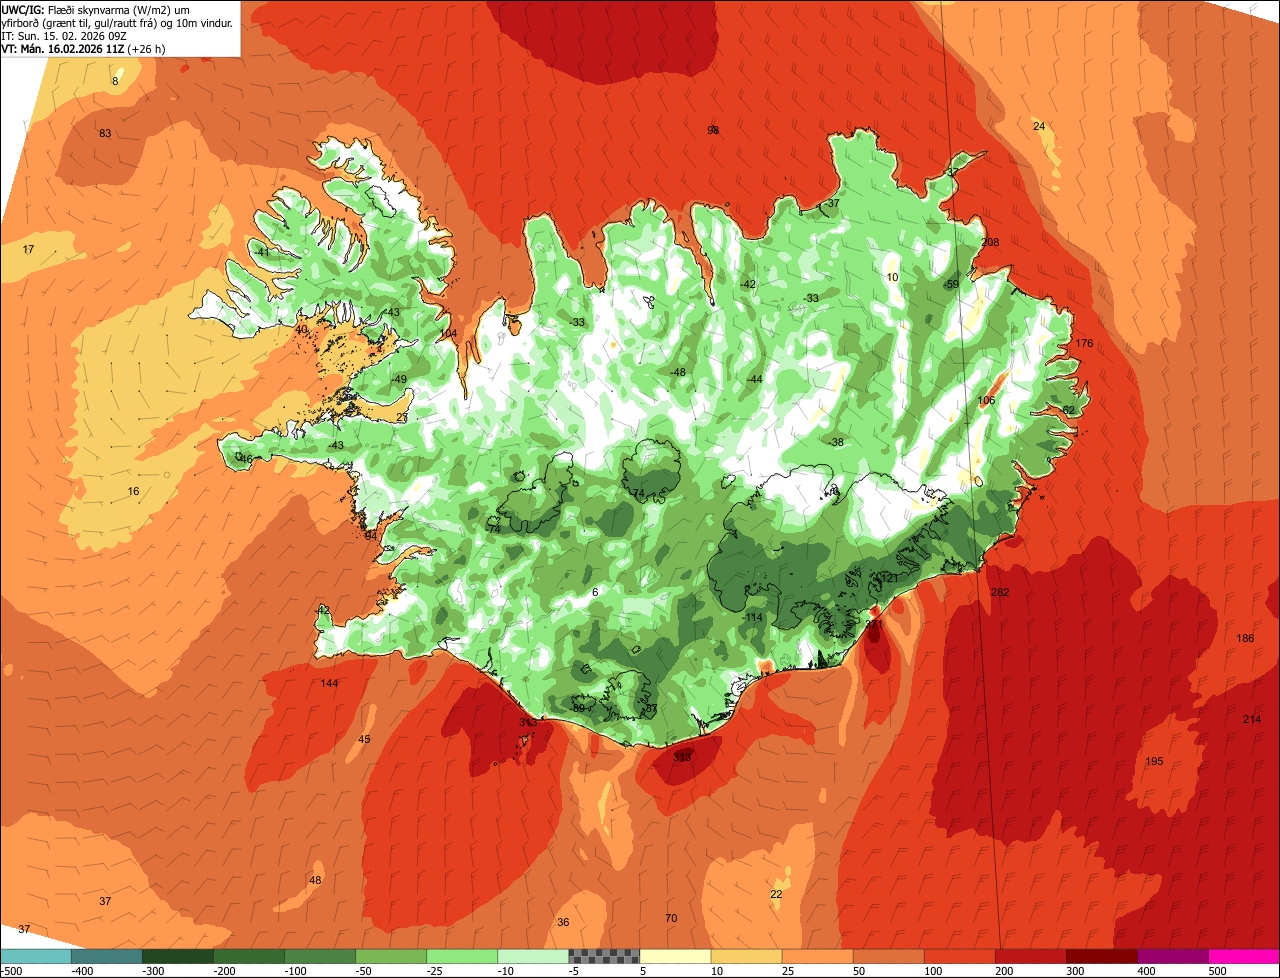Click the map value '-49' in western Iceland
The width and height of the screenshot is (1280, 978).
click(x=399, y=379)
